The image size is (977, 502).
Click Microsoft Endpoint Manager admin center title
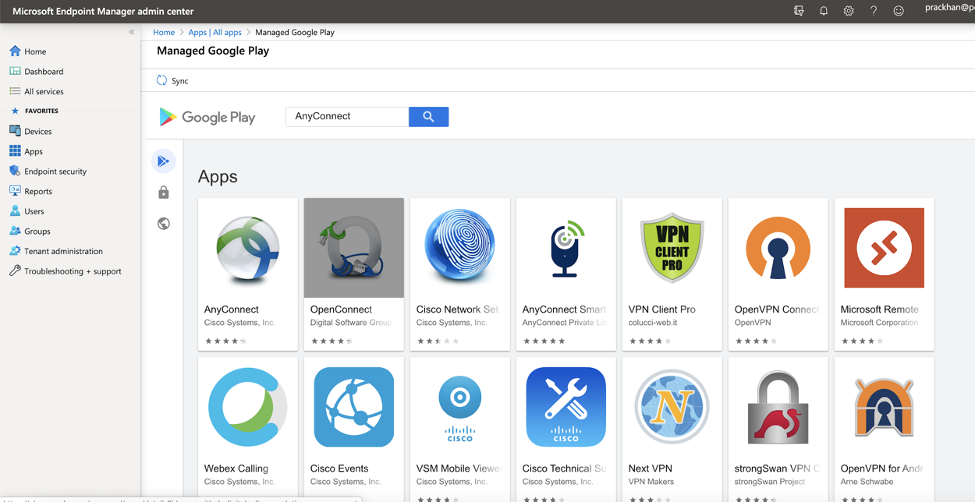[x=103, y=11]
